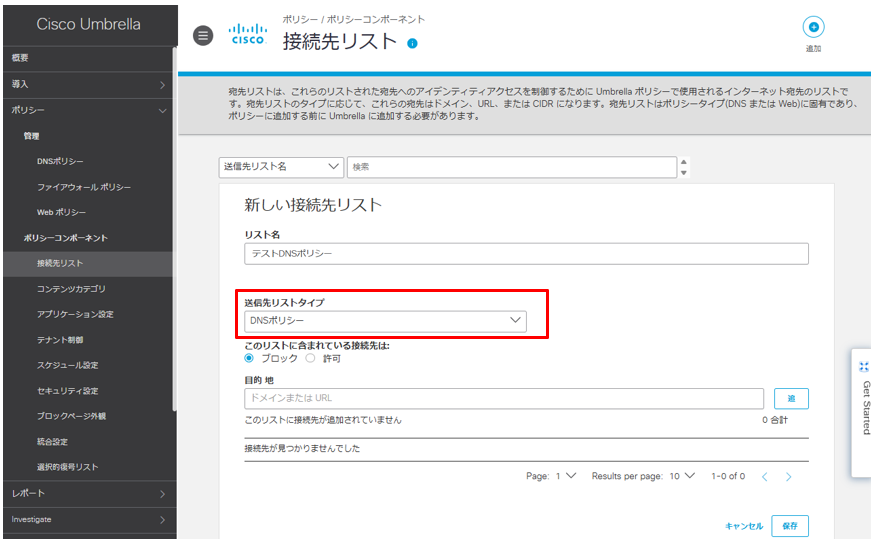This screenshot has width=872, height=540.
Task: Click sort up arrow beside search box
Action: [x=684, y=162]
